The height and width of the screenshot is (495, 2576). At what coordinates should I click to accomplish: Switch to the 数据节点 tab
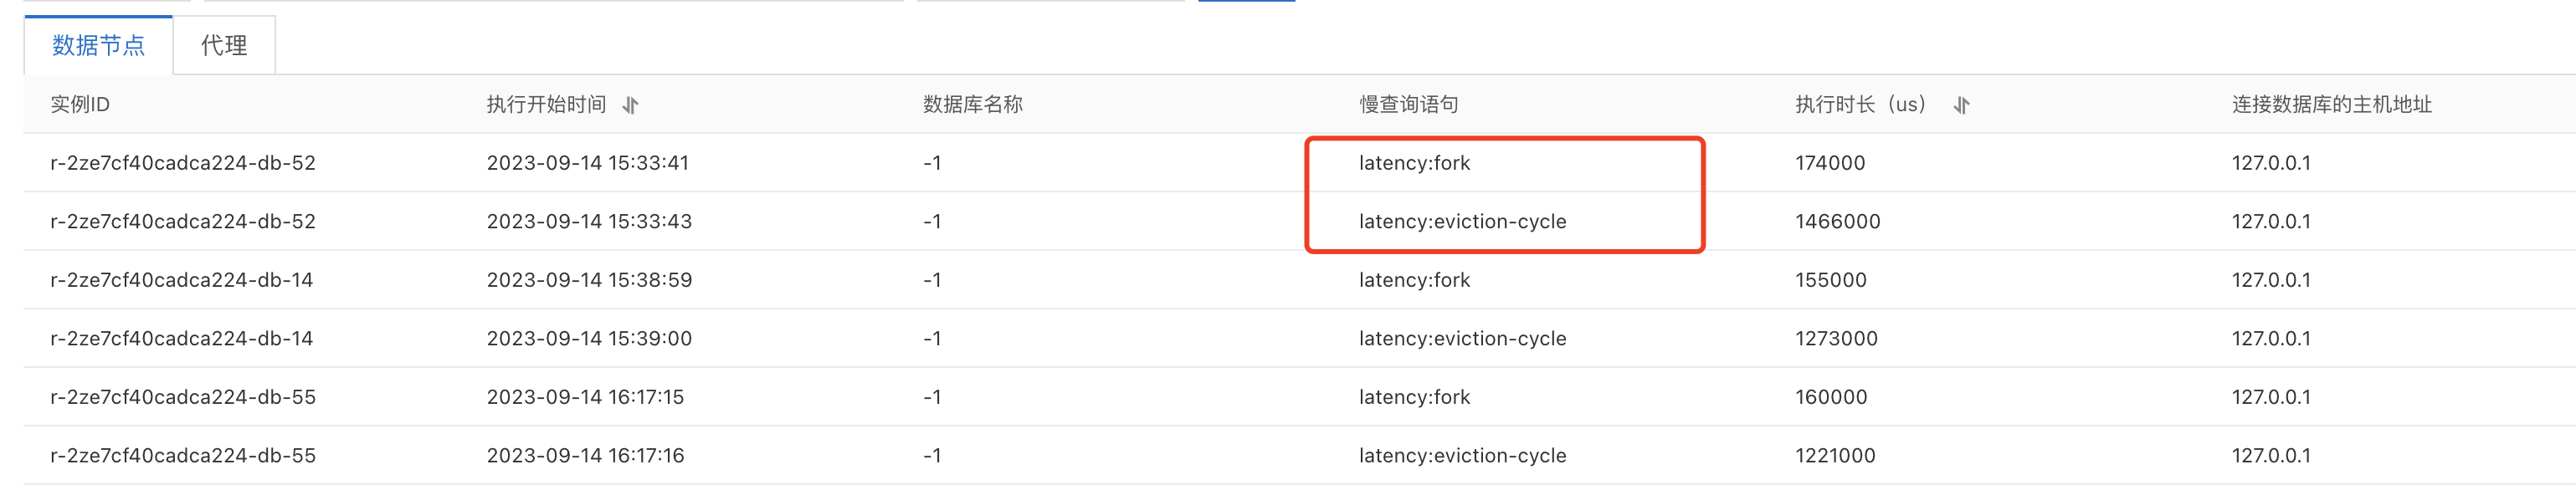(98, 45)
